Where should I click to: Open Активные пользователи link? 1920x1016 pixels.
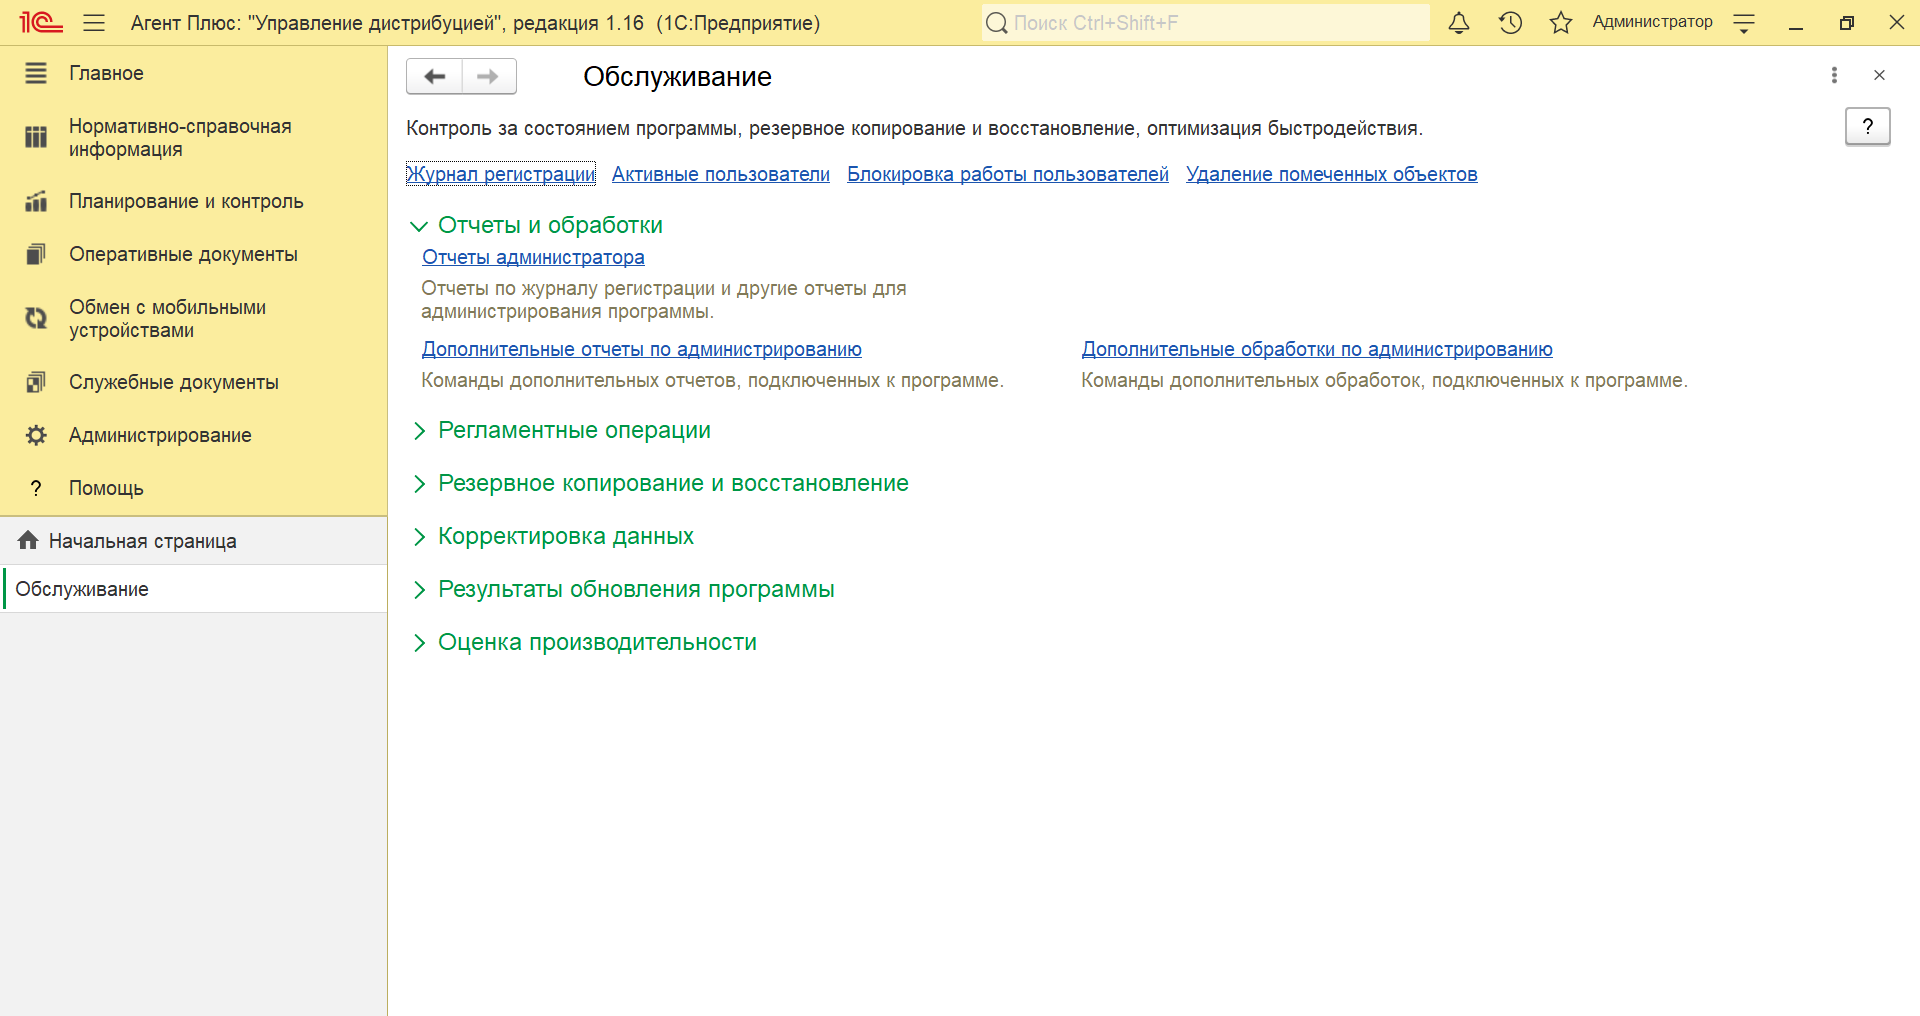721,174
